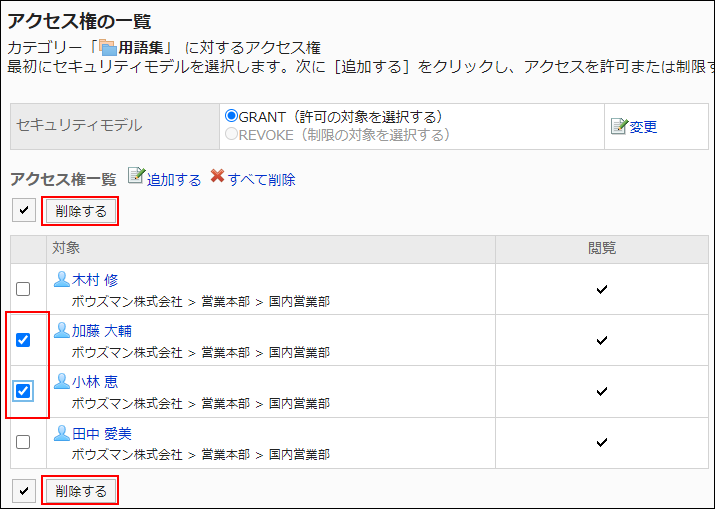Click the folder icon next to 用語集
The image size is (715, 509).
pos(108,48)
